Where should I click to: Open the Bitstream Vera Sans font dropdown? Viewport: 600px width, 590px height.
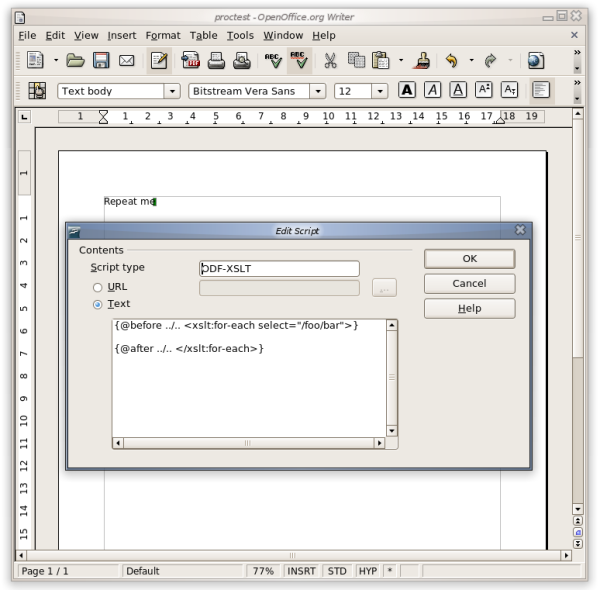click(318, 91)
